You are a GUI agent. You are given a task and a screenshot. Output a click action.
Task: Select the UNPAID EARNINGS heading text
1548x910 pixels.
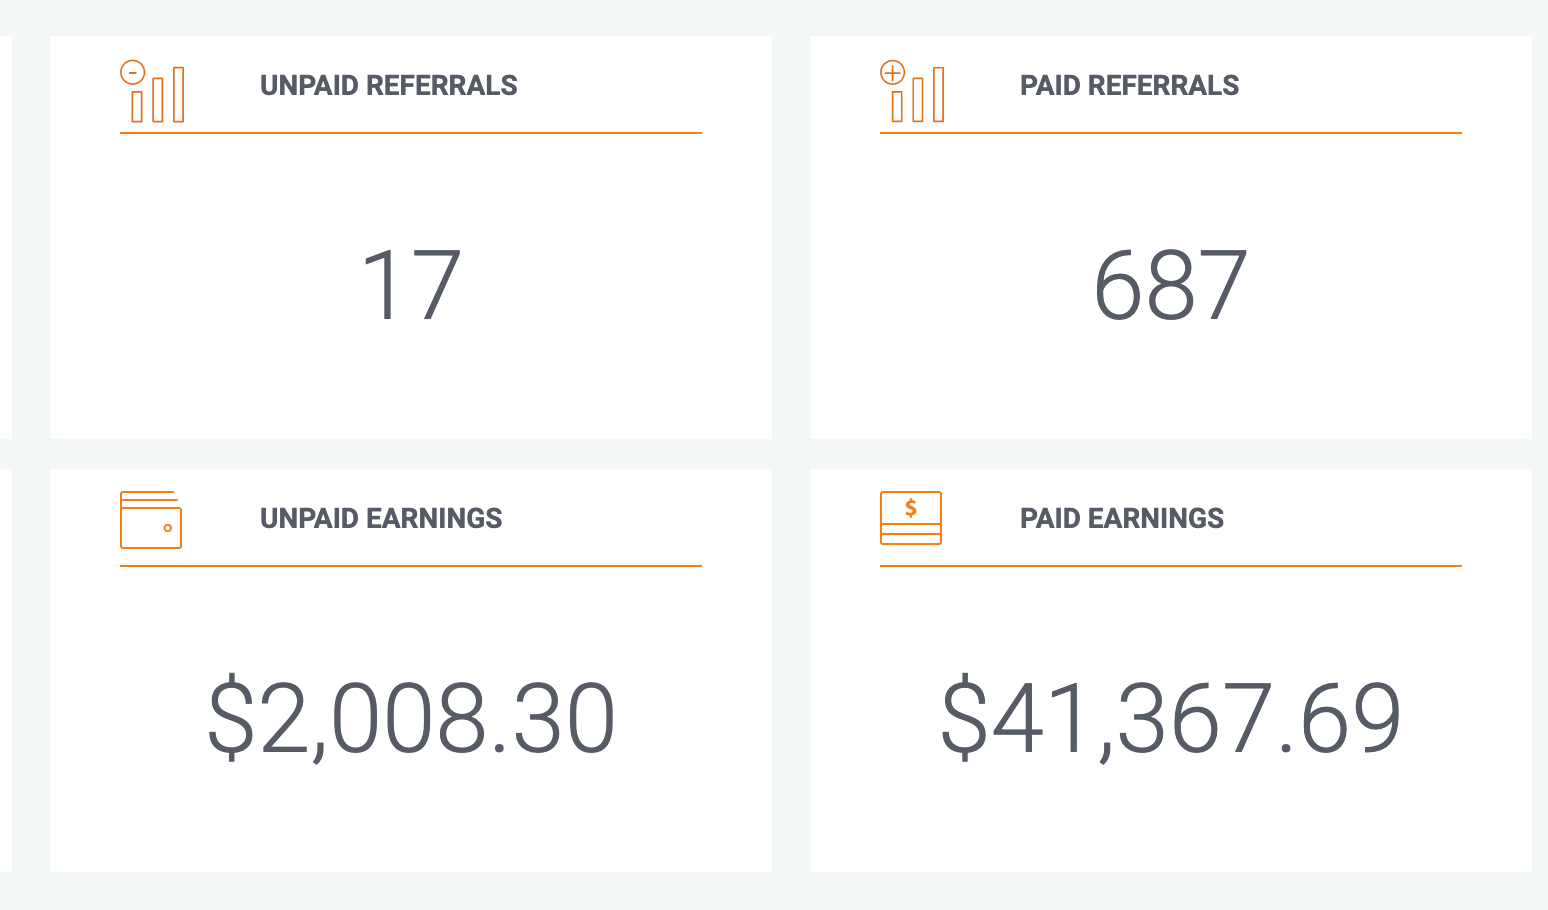click(x=381, y=519)
